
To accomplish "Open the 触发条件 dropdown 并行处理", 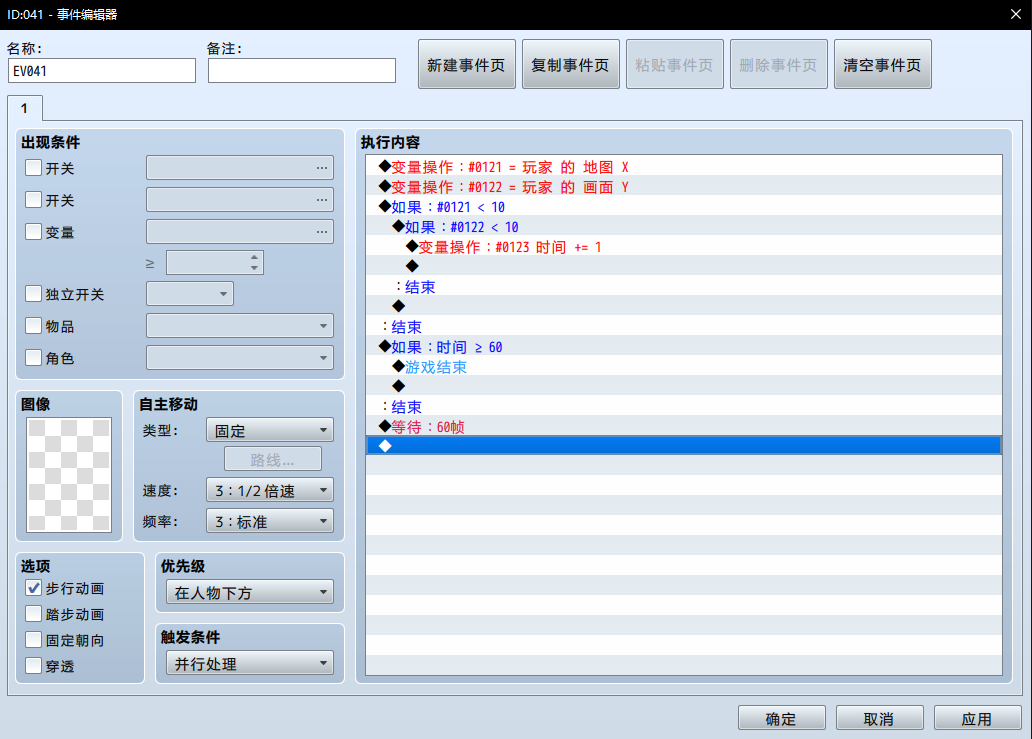I will click(249, 663).
